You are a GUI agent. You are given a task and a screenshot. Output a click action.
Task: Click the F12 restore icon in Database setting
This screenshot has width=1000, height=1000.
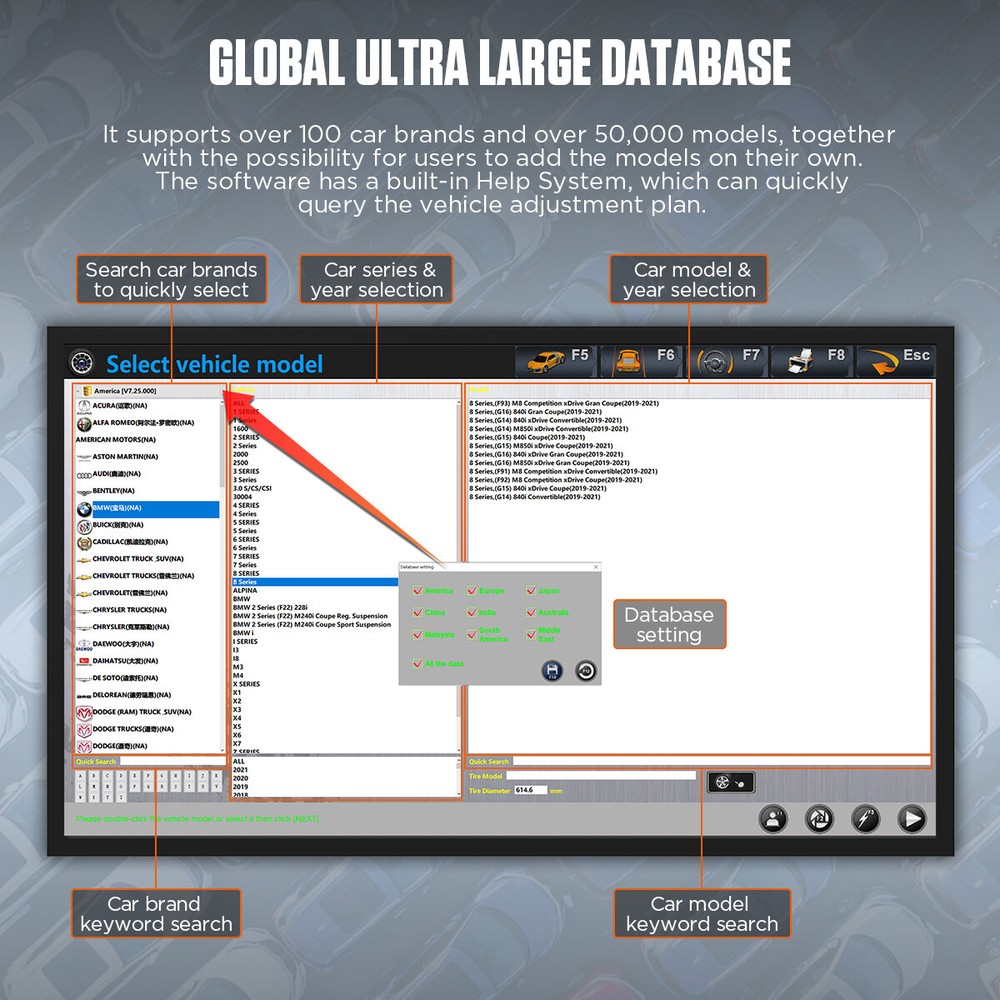585,671
